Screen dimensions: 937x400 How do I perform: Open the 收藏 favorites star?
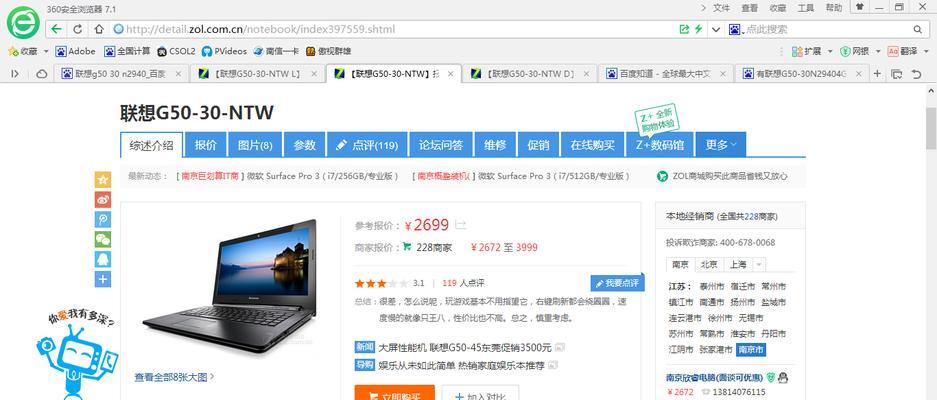point(23,51)
